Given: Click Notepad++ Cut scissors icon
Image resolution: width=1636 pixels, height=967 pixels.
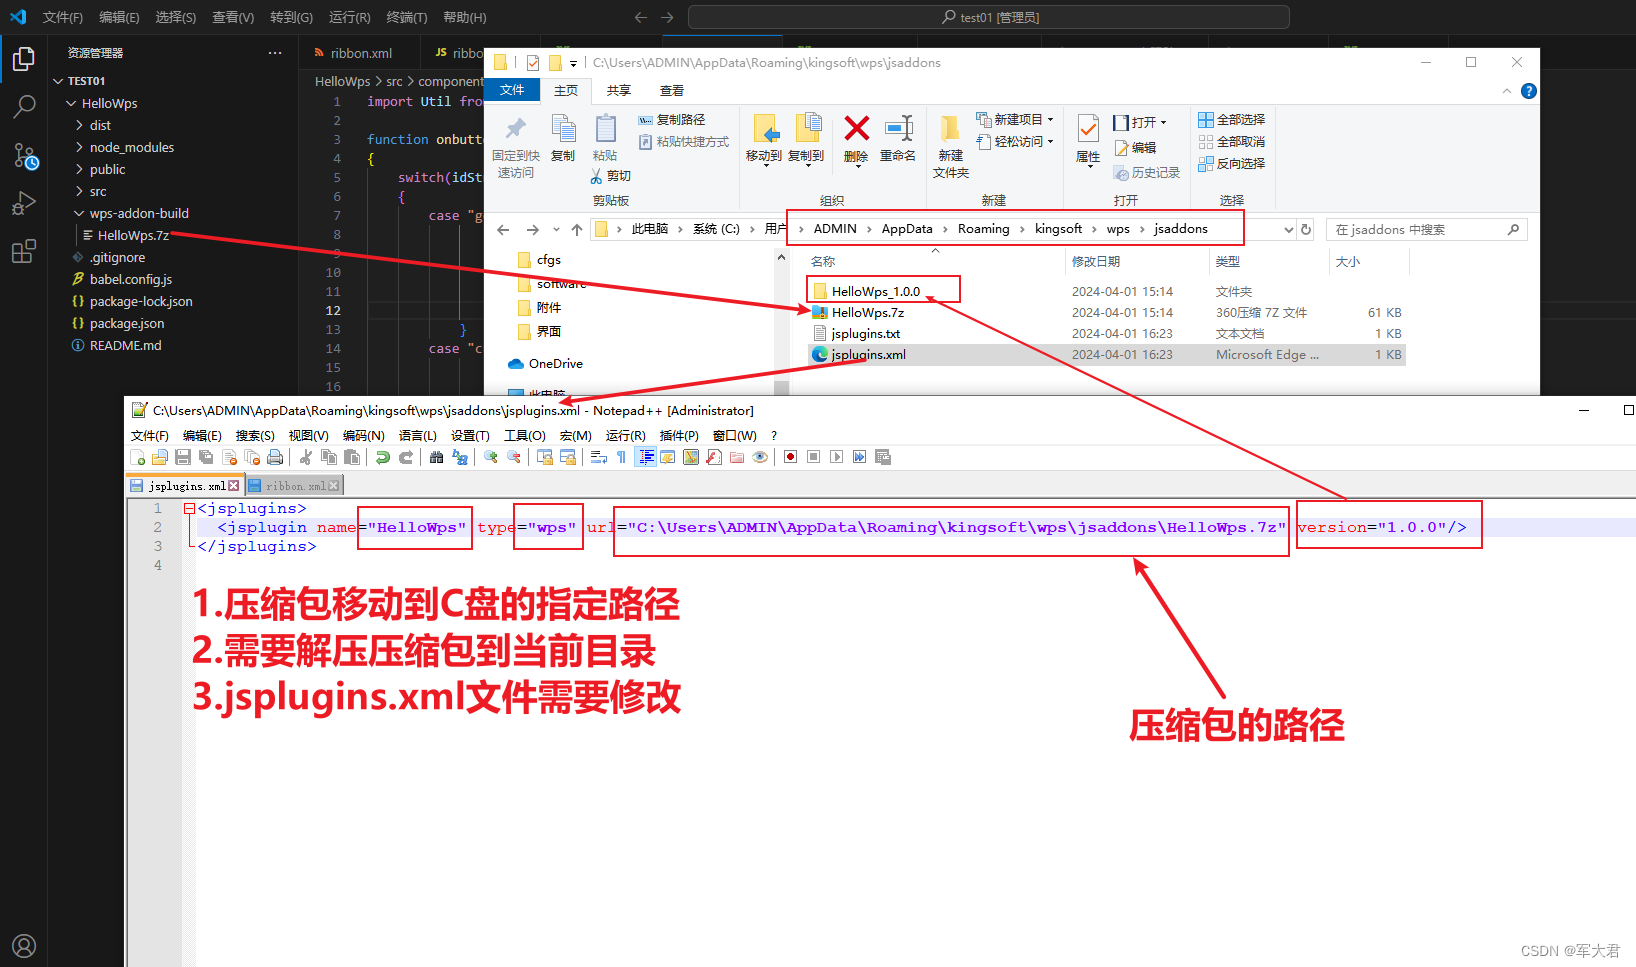Looking at the screenshot, I should click(x=305, y=457).
